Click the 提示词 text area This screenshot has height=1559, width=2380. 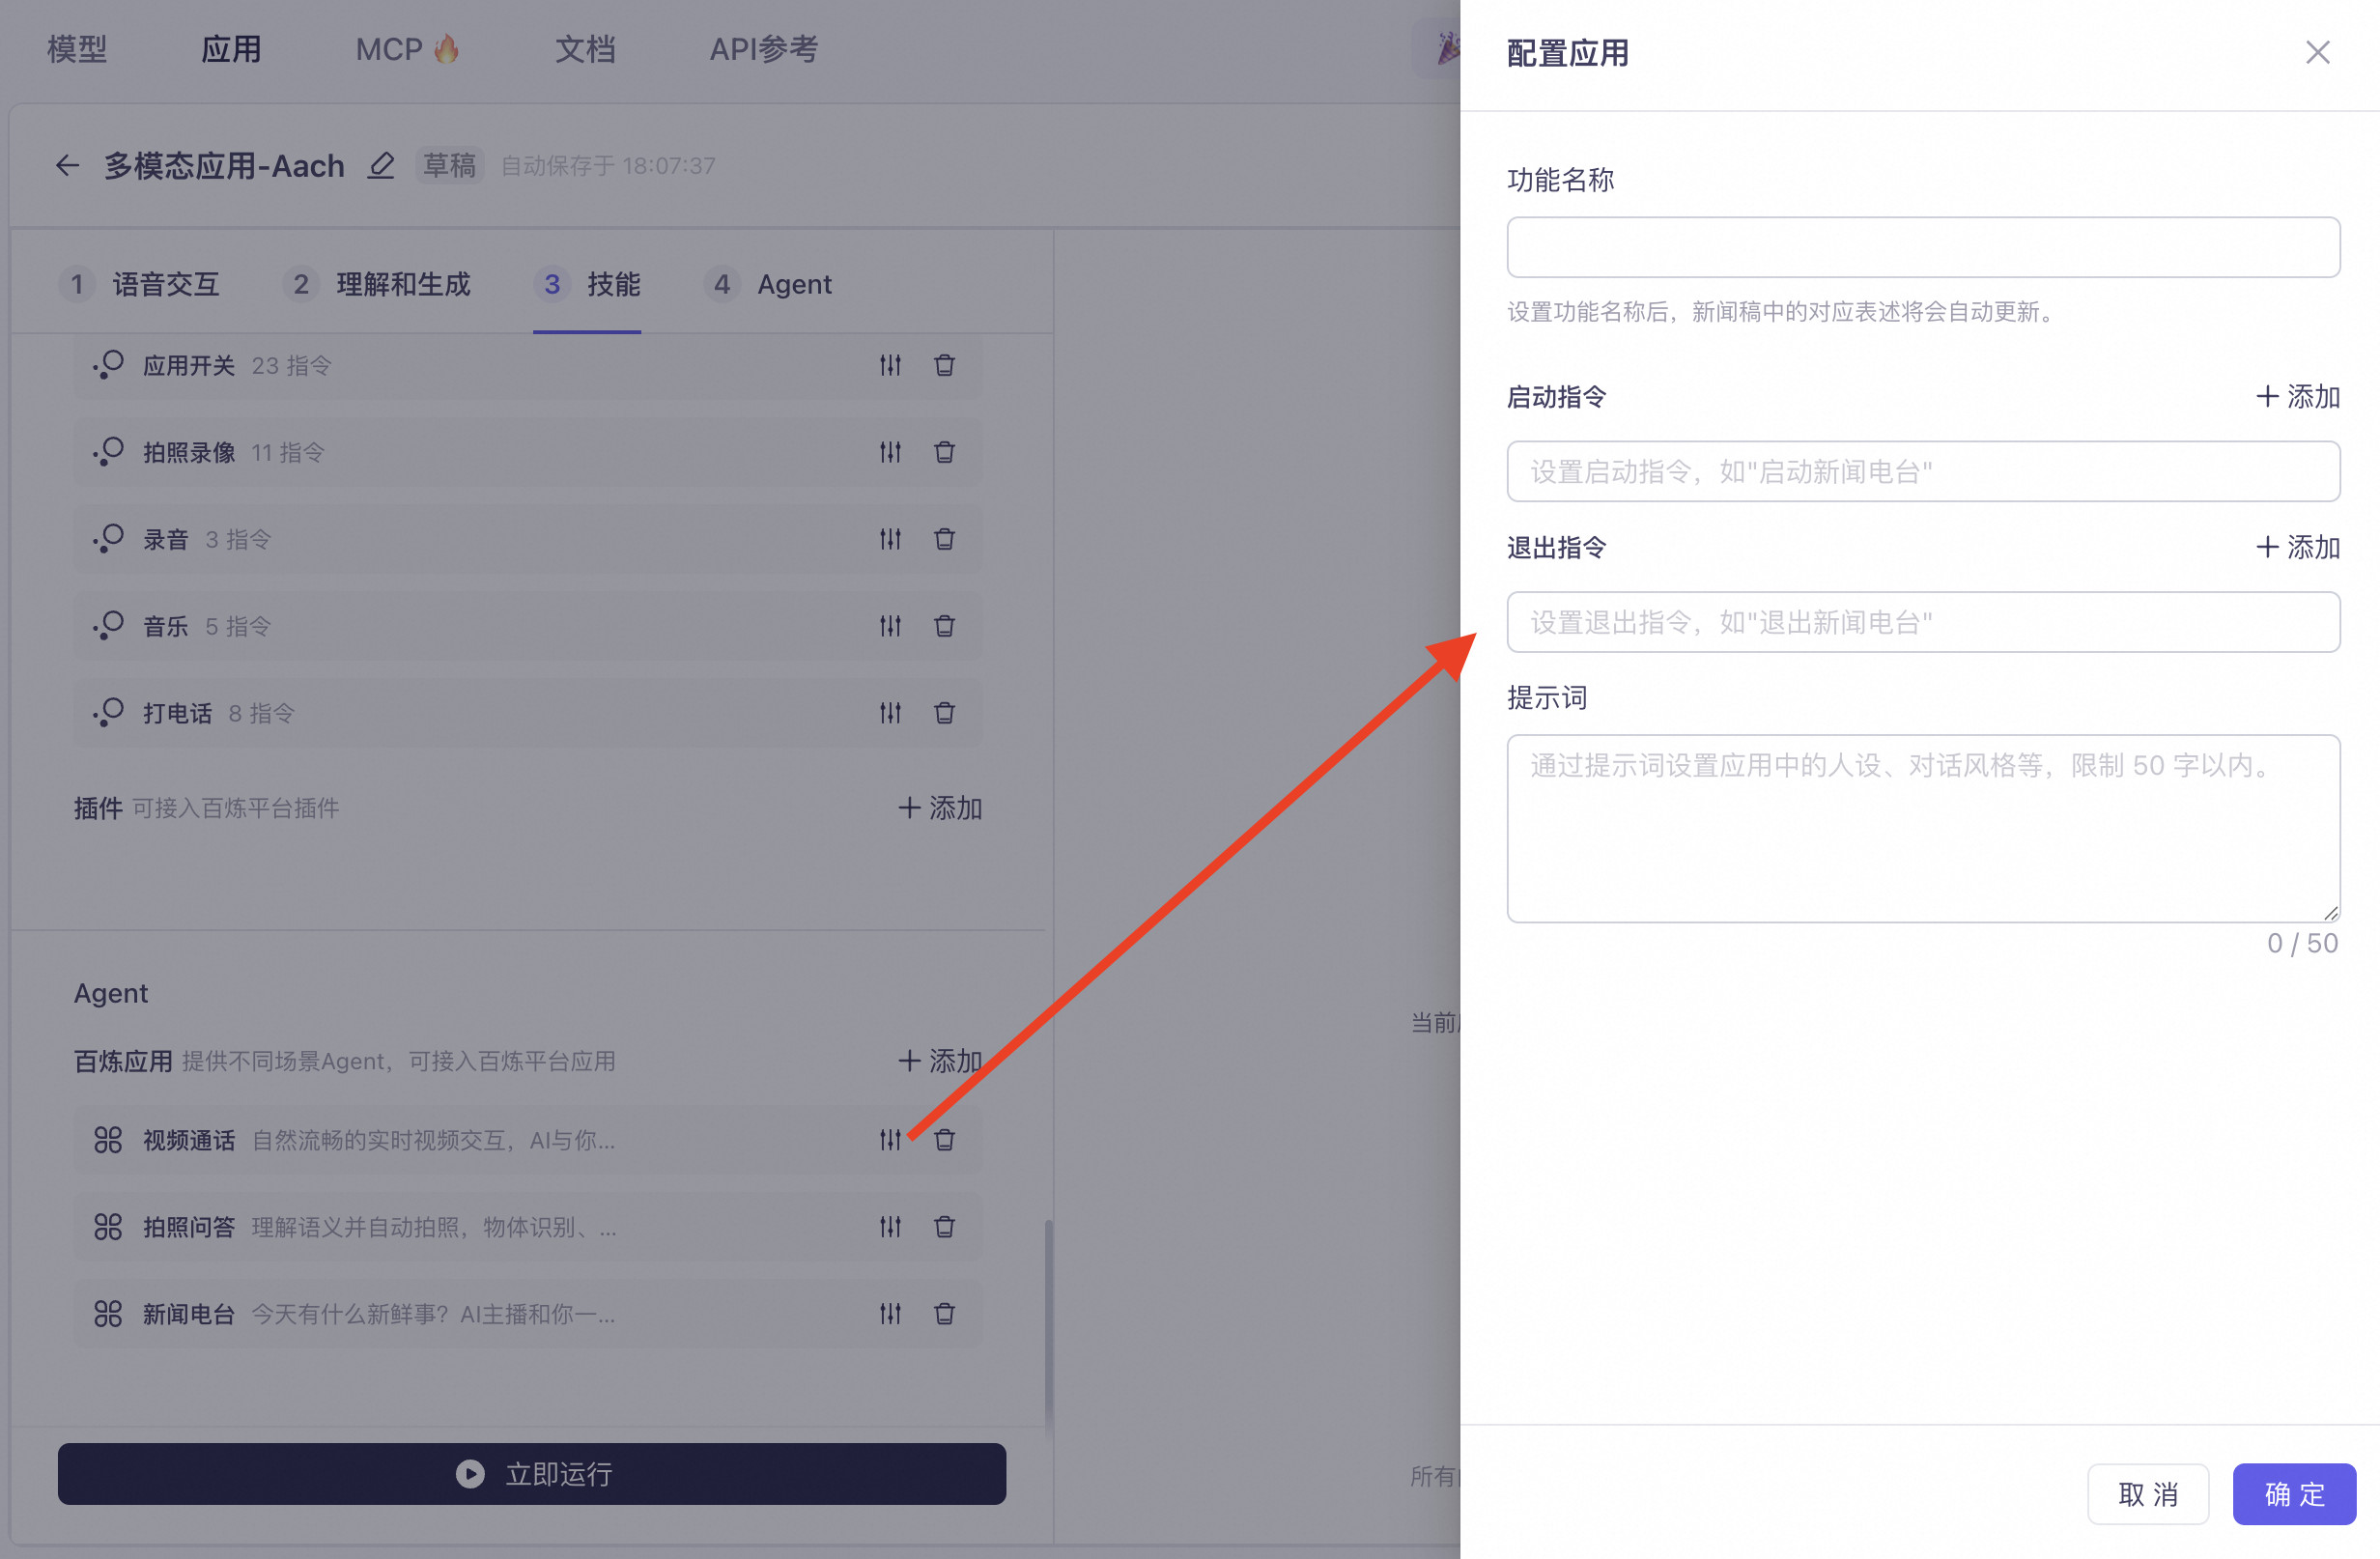tap(1922, 828)
